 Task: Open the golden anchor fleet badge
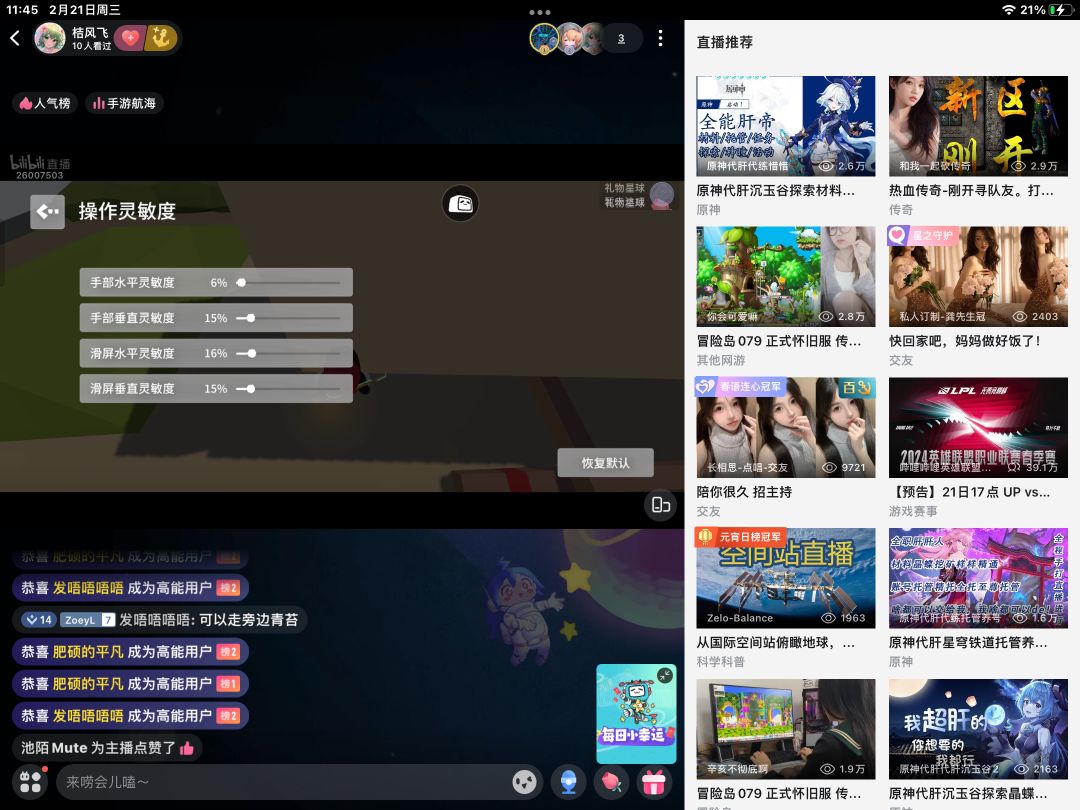[x=161, y=38]
